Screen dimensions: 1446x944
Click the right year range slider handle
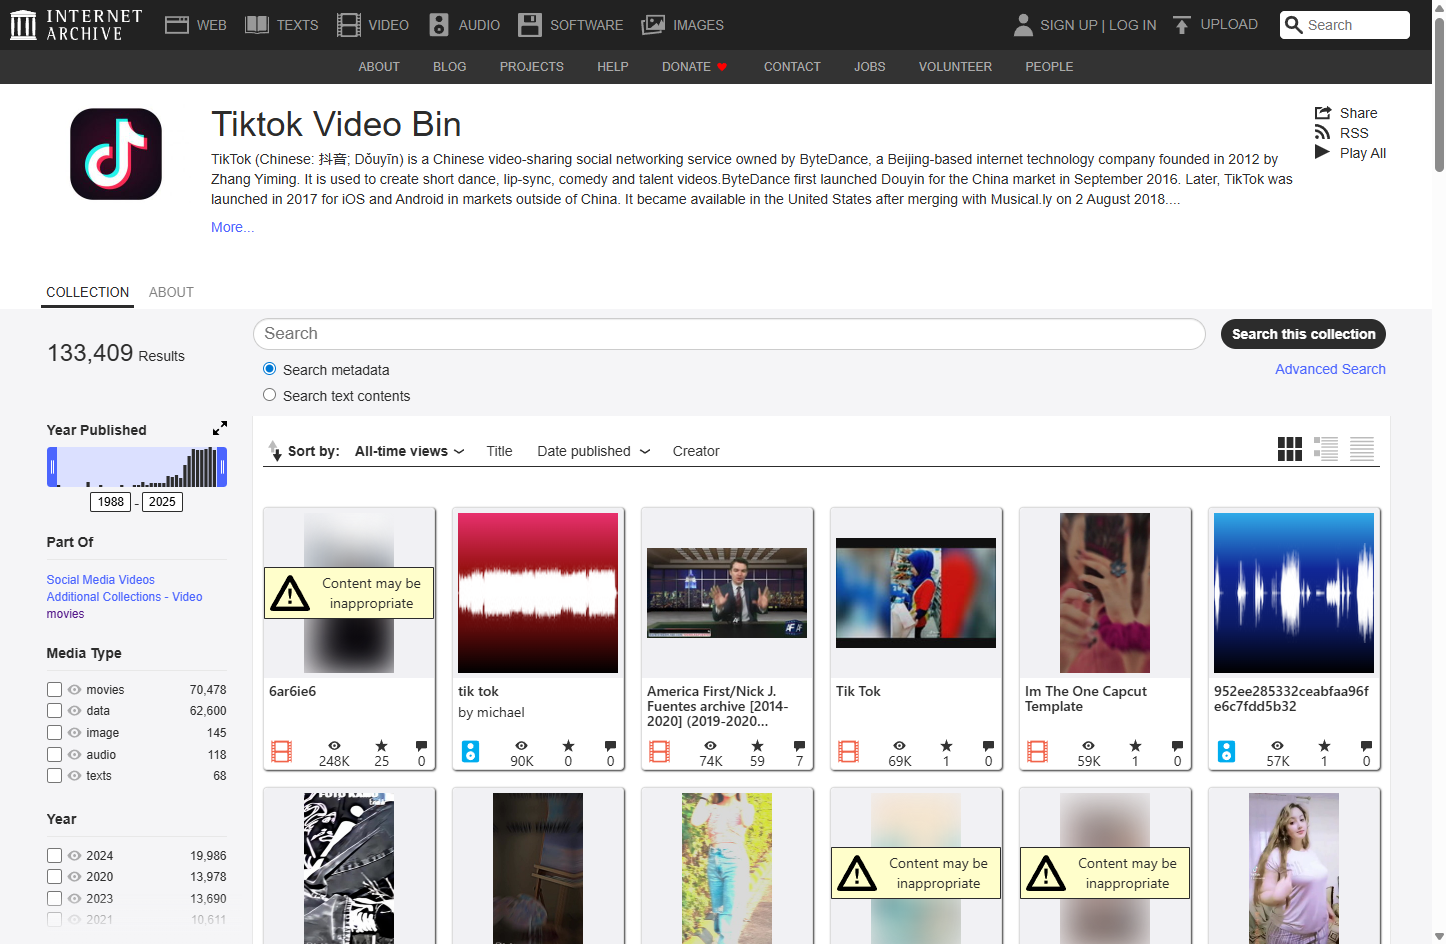[222, 467]
